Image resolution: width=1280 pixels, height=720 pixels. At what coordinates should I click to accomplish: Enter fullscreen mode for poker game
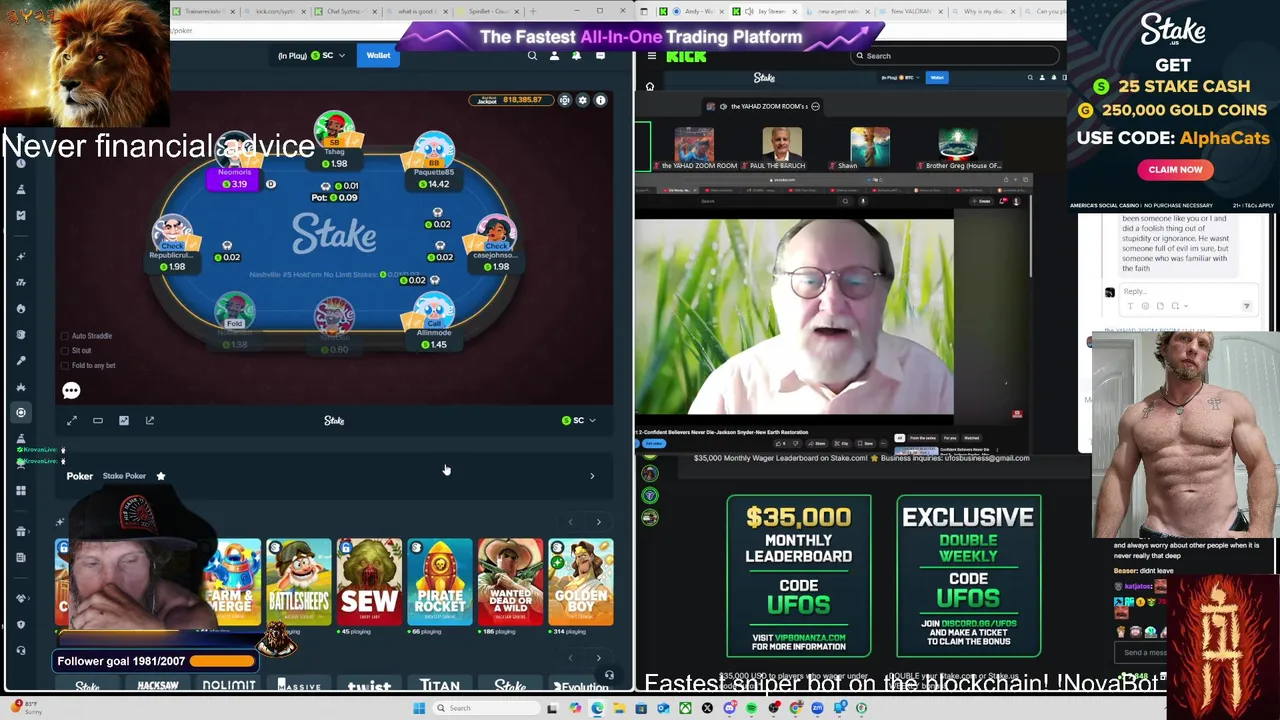click(x=72, y=421)
